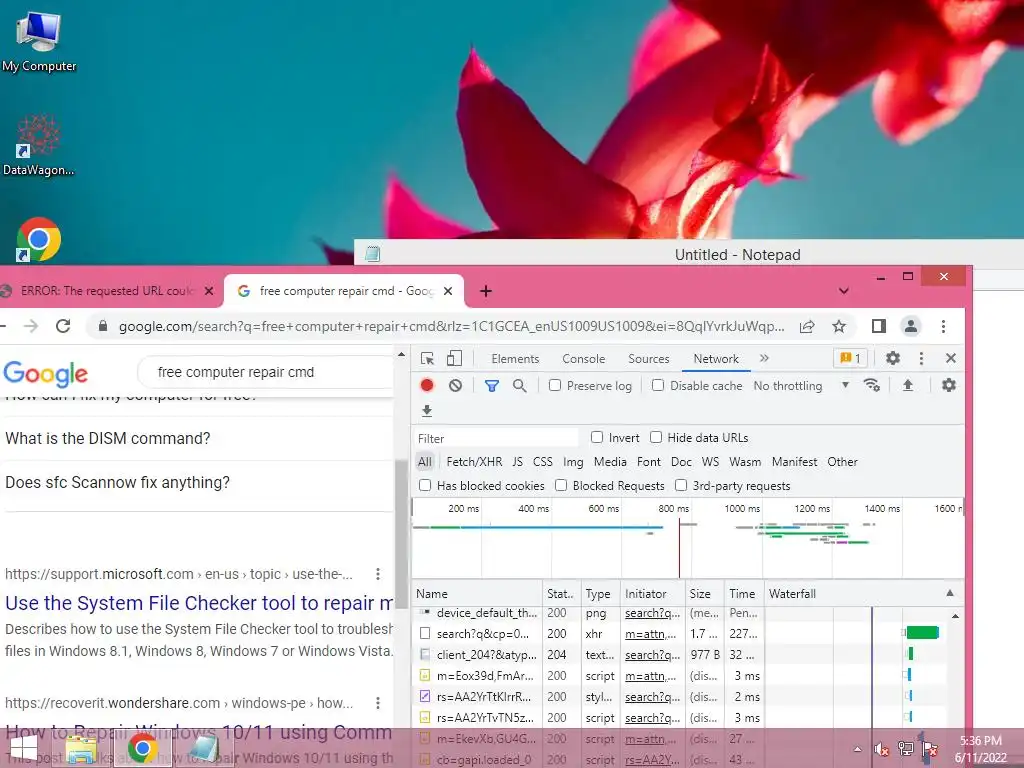This screenshot has width=1024, height=768.
Task: Enable the Disable cache checkbox
Action: pyautogui.click(x=658, y=385)
